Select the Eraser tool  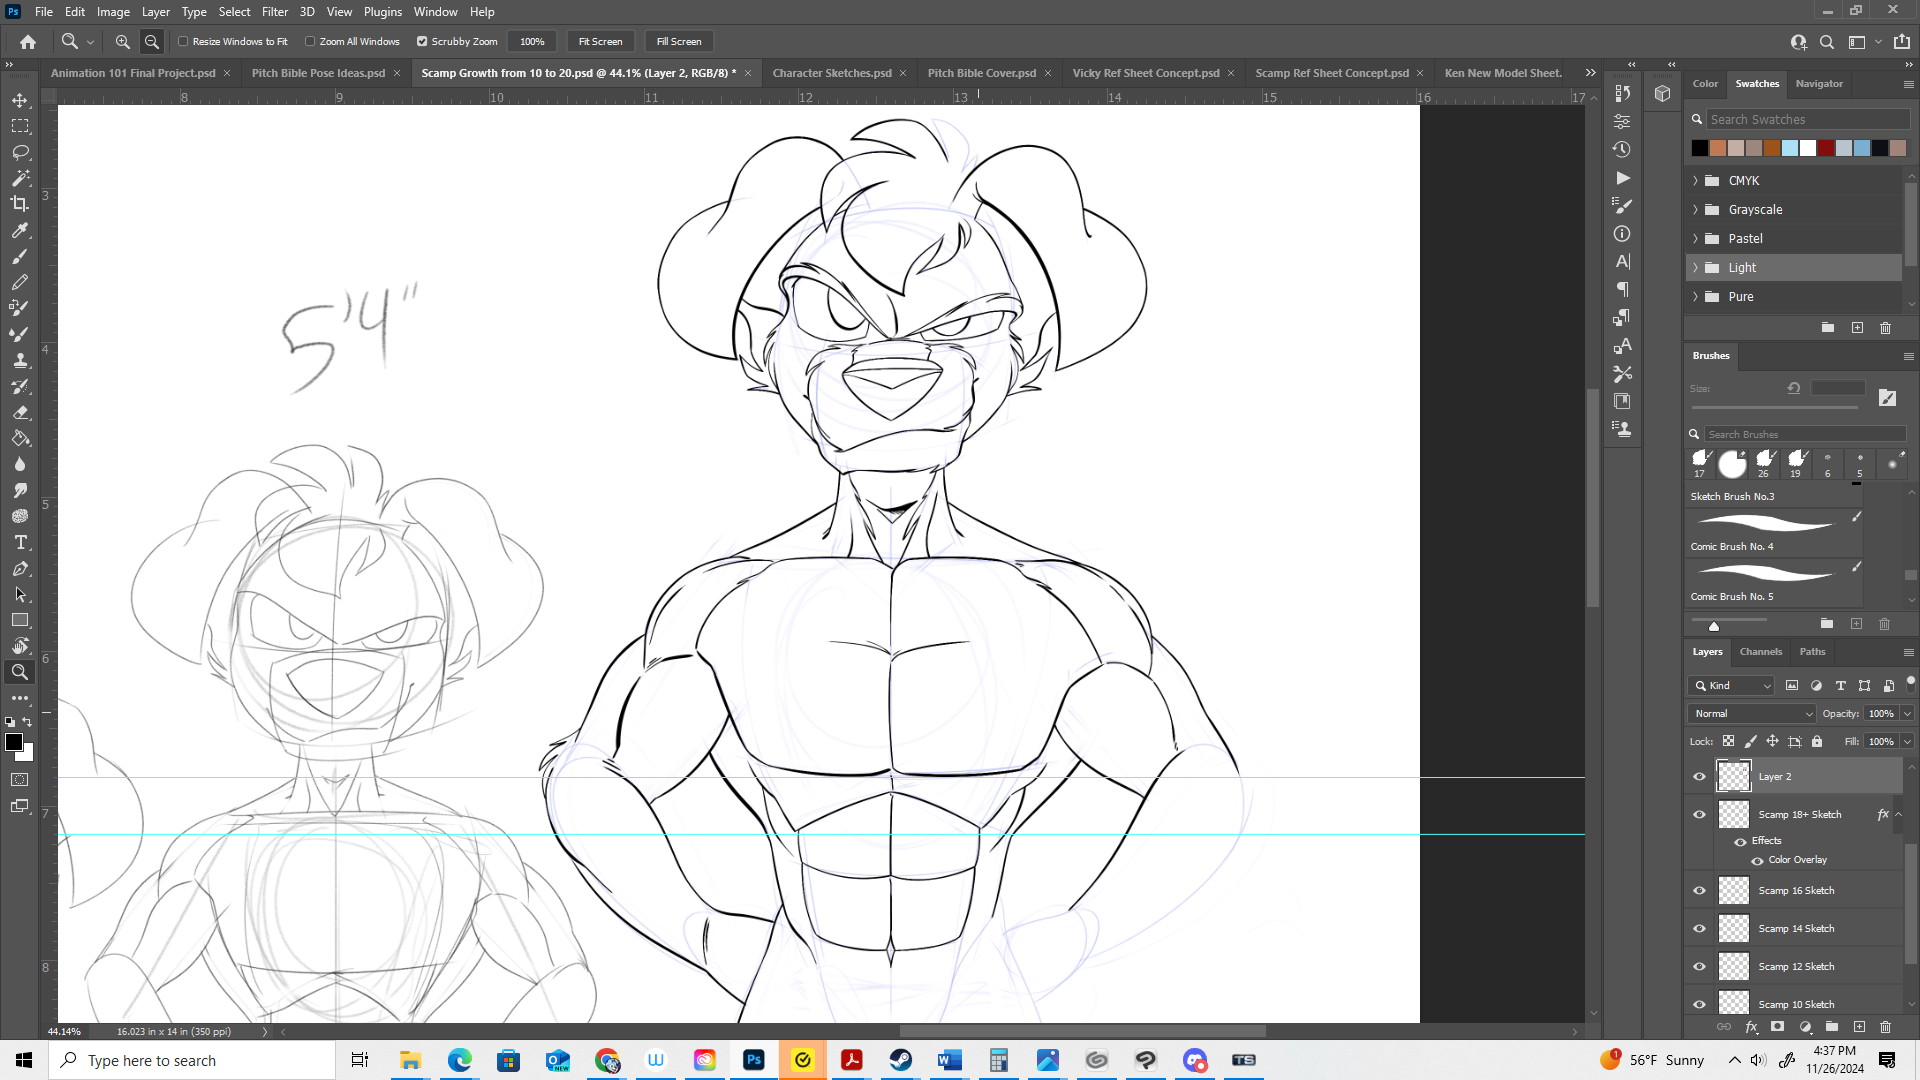[x=20, y=412]
